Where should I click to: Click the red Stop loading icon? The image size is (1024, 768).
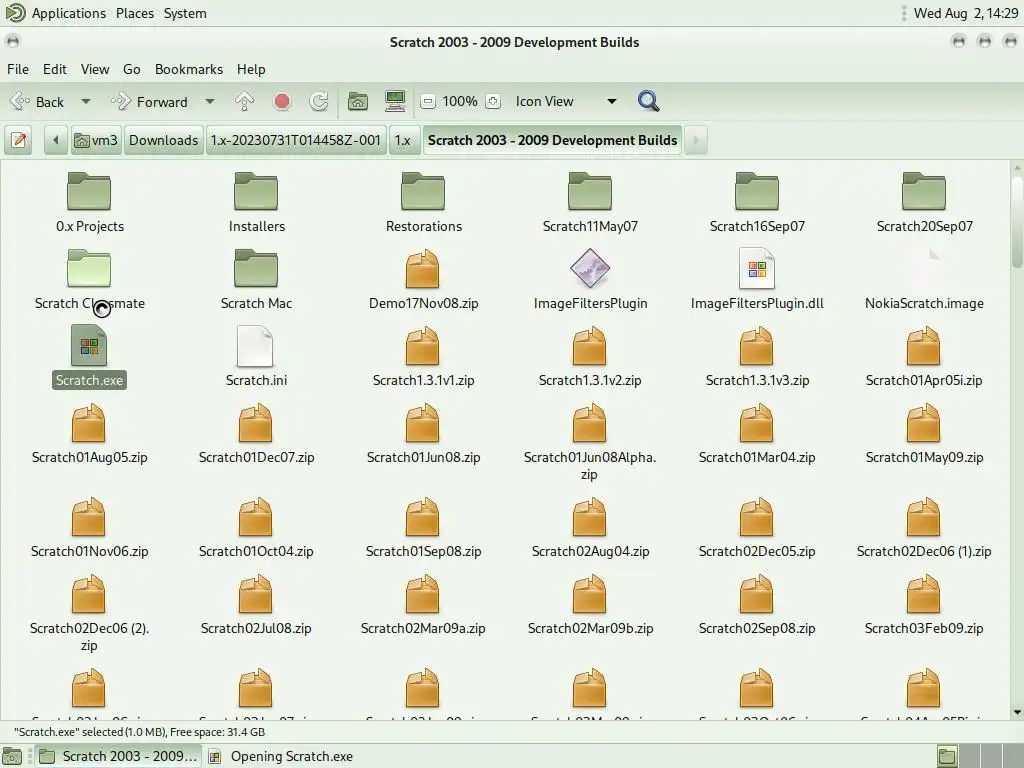click(x=282, y=101)
